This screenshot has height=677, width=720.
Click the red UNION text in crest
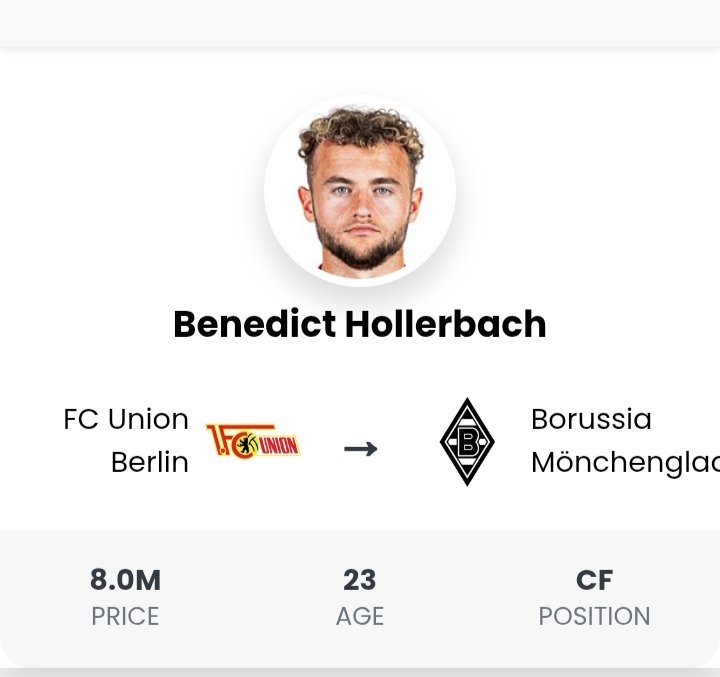click(279, 446)
